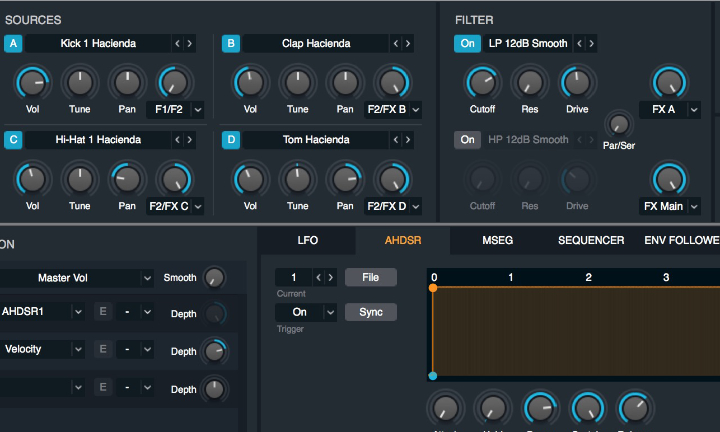
Task: Select previous sample for Tom Hacienda
Action: coord(396,140)
